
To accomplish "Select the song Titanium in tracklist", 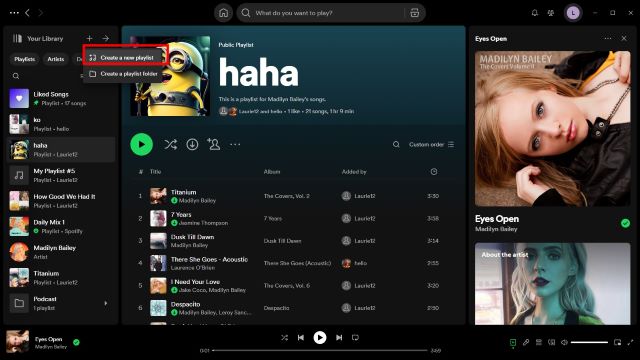I will tap(183, 192).
